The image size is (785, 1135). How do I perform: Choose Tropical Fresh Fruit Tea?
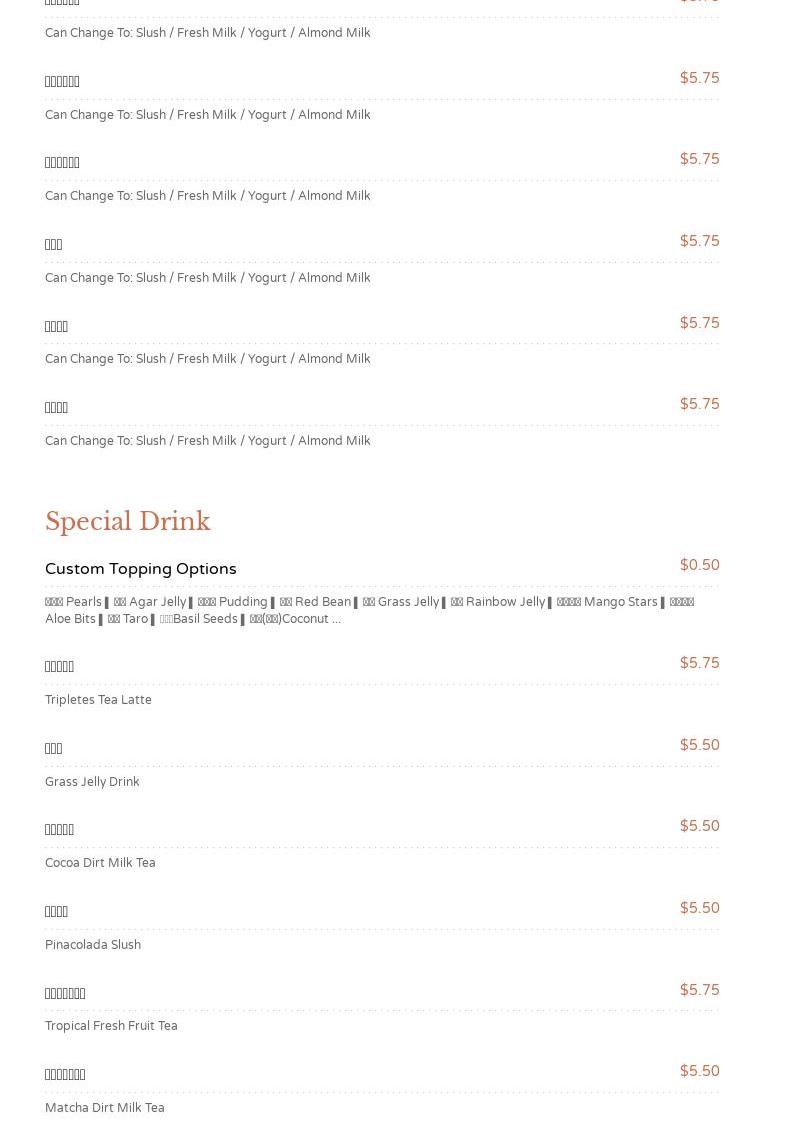[111, 1026]
